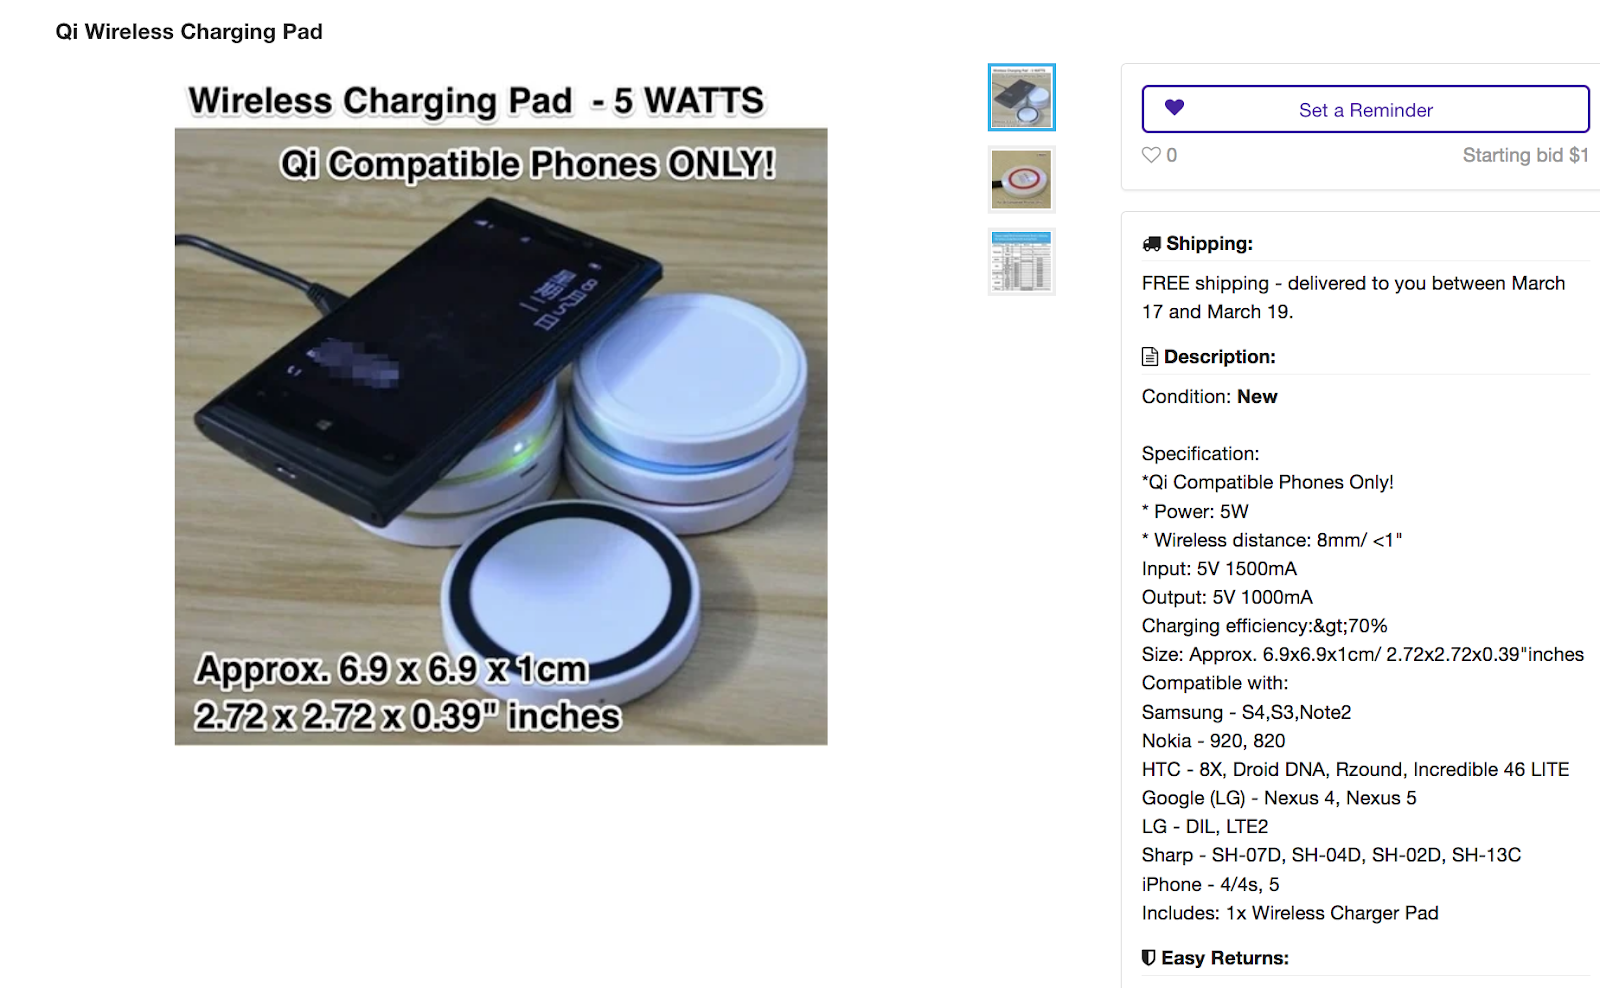Click the Samsung - S4,S3,Note2 compatibility line

[1246, 712]
